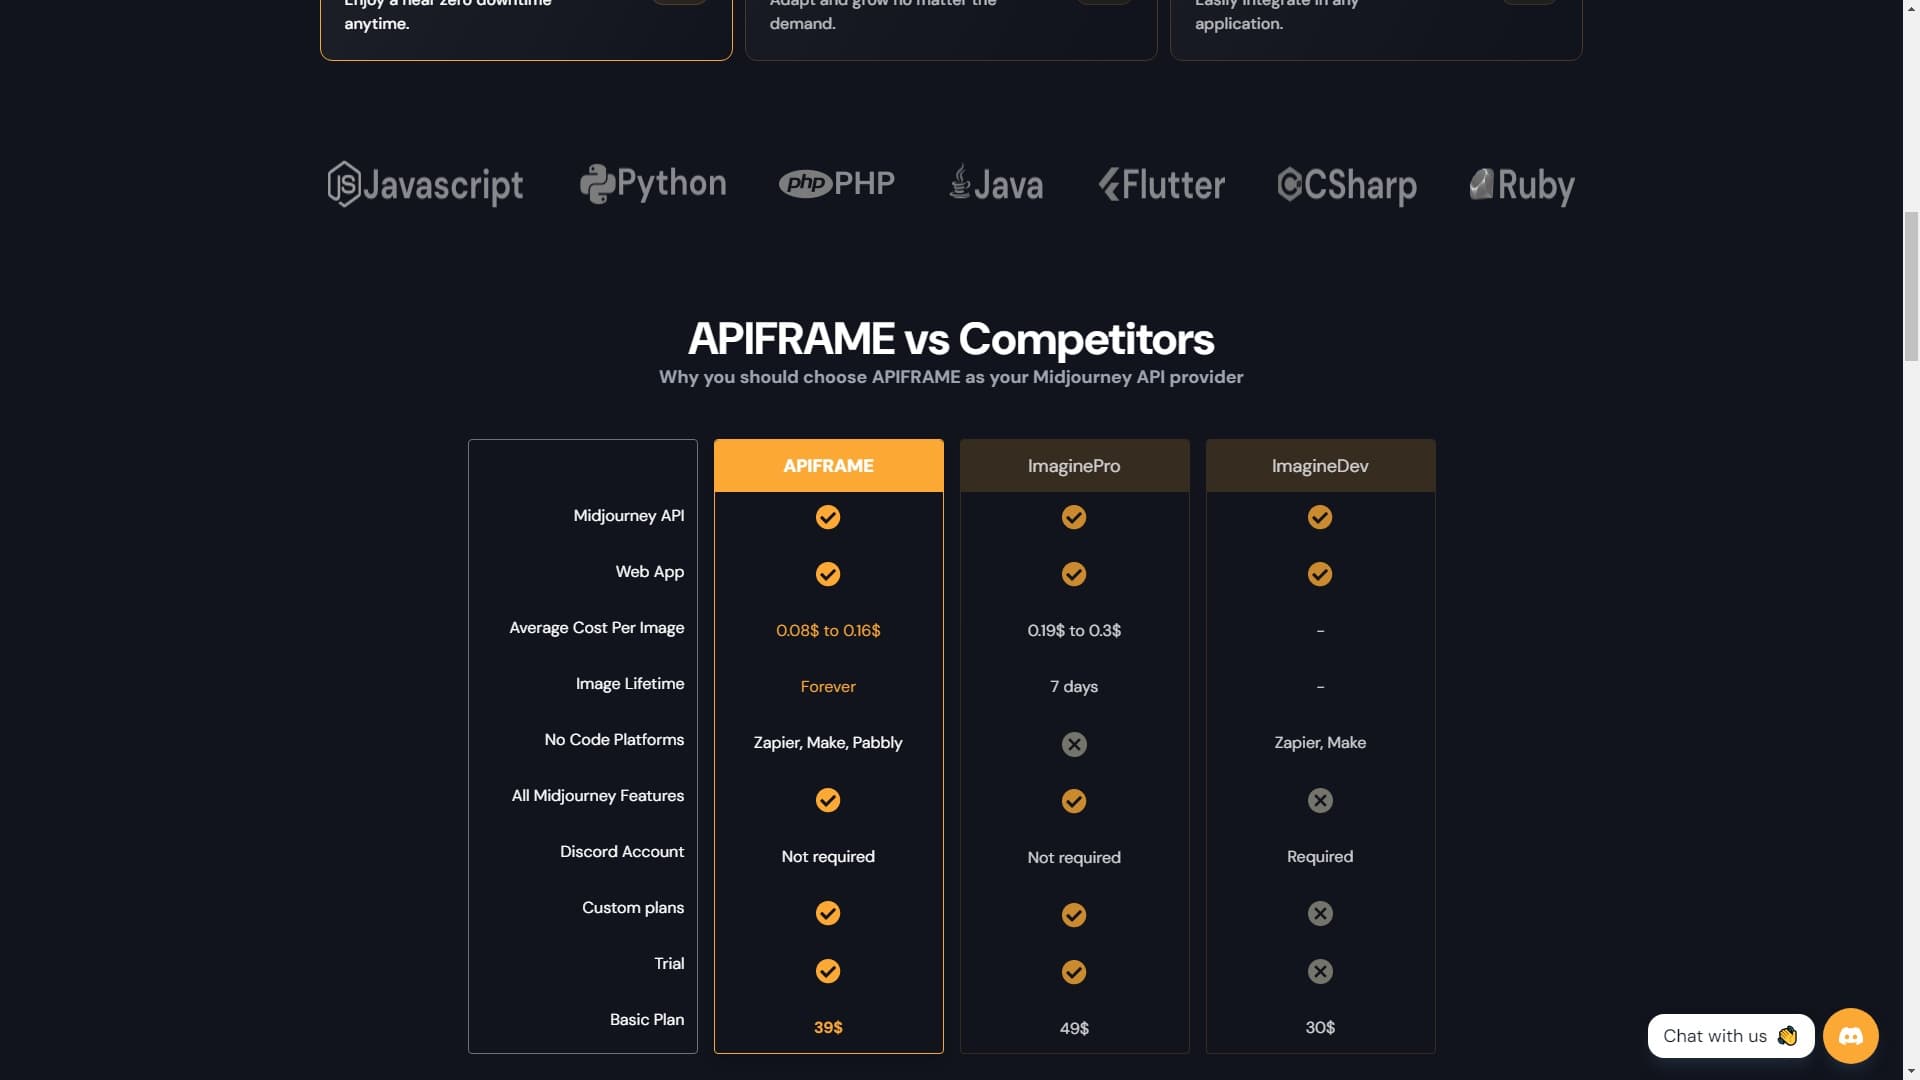Image resolution: width=1920 pixels, height=1080 pixels.
Task: Click the '0.08$ to 0.16$' price value
Action: coord(828,630)
